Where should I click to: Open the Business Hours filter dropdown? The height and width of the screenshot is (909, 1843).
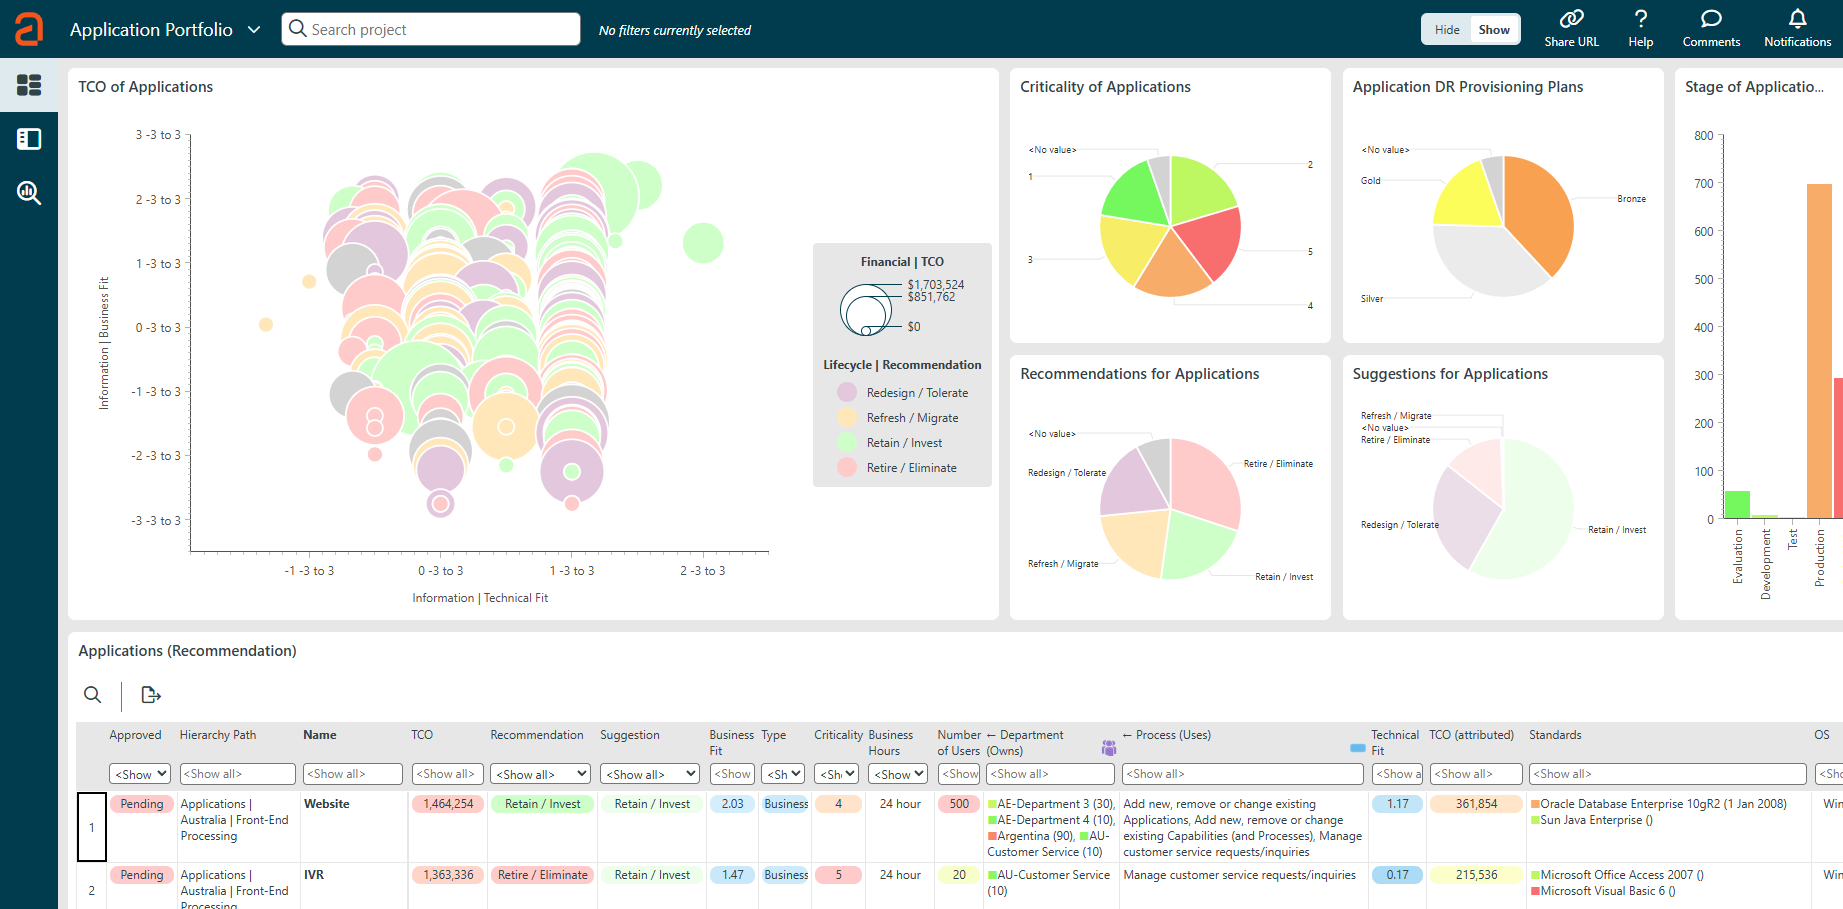click(897, 774)
